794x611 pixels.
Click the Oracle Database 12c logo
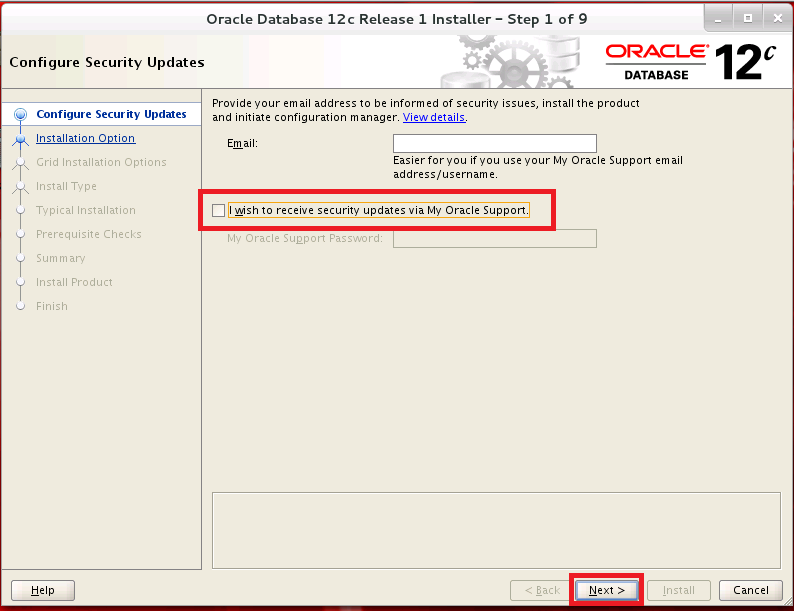[690, 62]
